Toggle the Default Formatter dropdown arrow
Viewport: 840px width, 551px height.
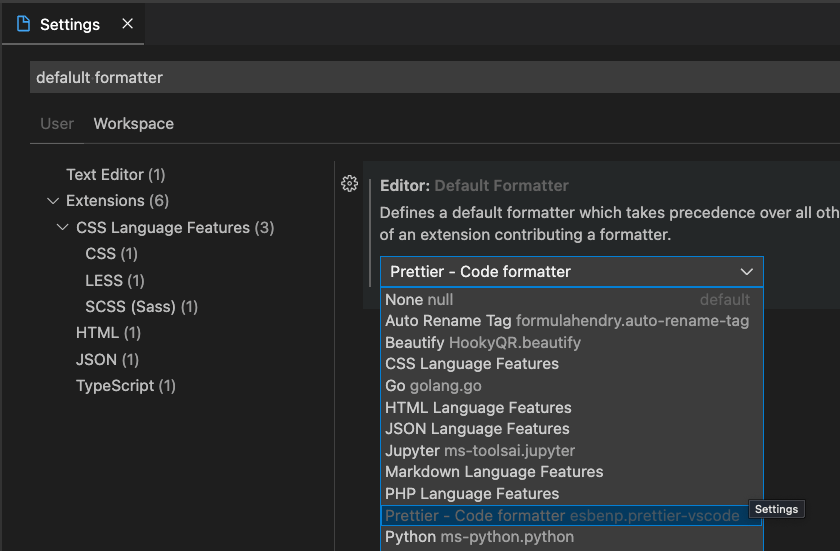747,272
